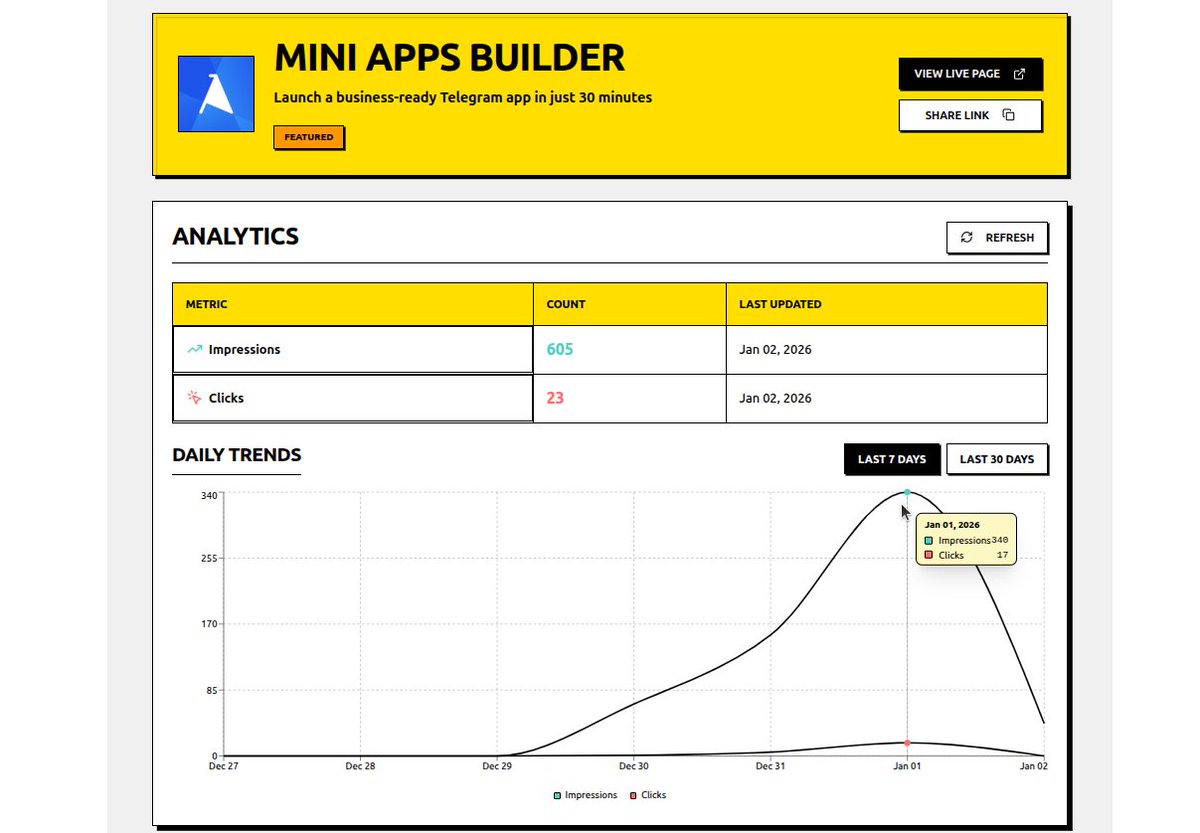The image size is (1200, 833).
Task: Click the 85 y-axis label
Action: (210, 690)
